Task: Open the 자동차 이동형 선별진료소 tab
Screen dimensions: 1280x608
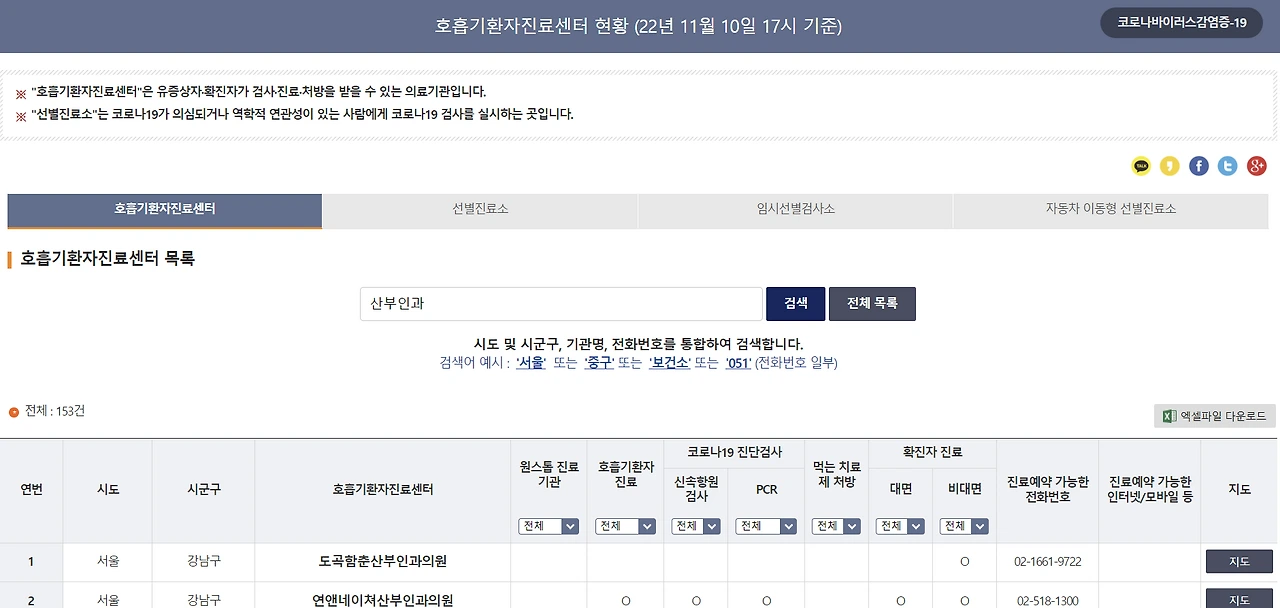Action: pos(1111,211)
